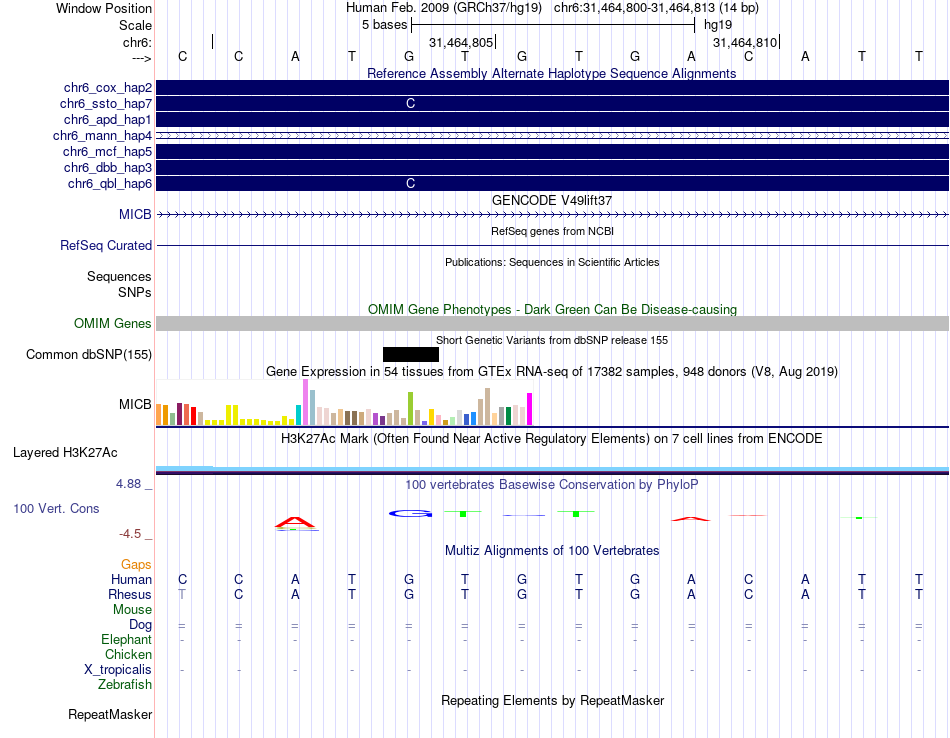Click the chr6 position range text at top
Screen dimensions: 950x738
click(x=656, y=8)
